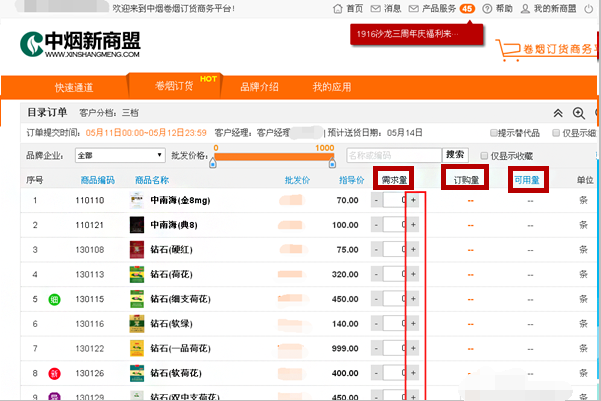
Task: Click the 999.00 guide price cell
Action: (345, 348)
